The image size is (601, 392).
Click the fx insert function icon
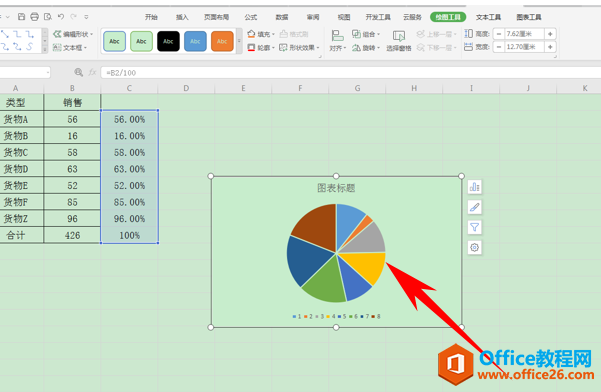(x=92, y=72)
